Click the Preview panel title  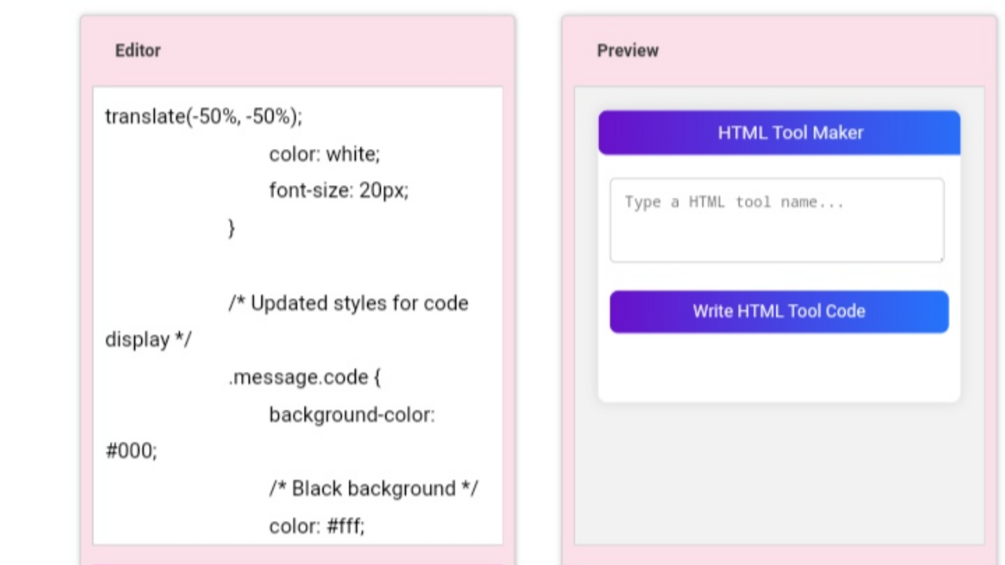point(628,50)
